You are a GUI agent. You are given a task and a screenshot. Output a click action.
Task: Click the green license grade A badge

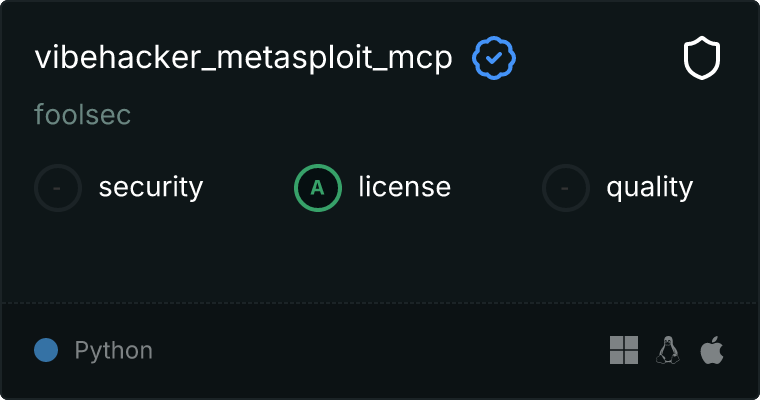(x=318, y=187)
